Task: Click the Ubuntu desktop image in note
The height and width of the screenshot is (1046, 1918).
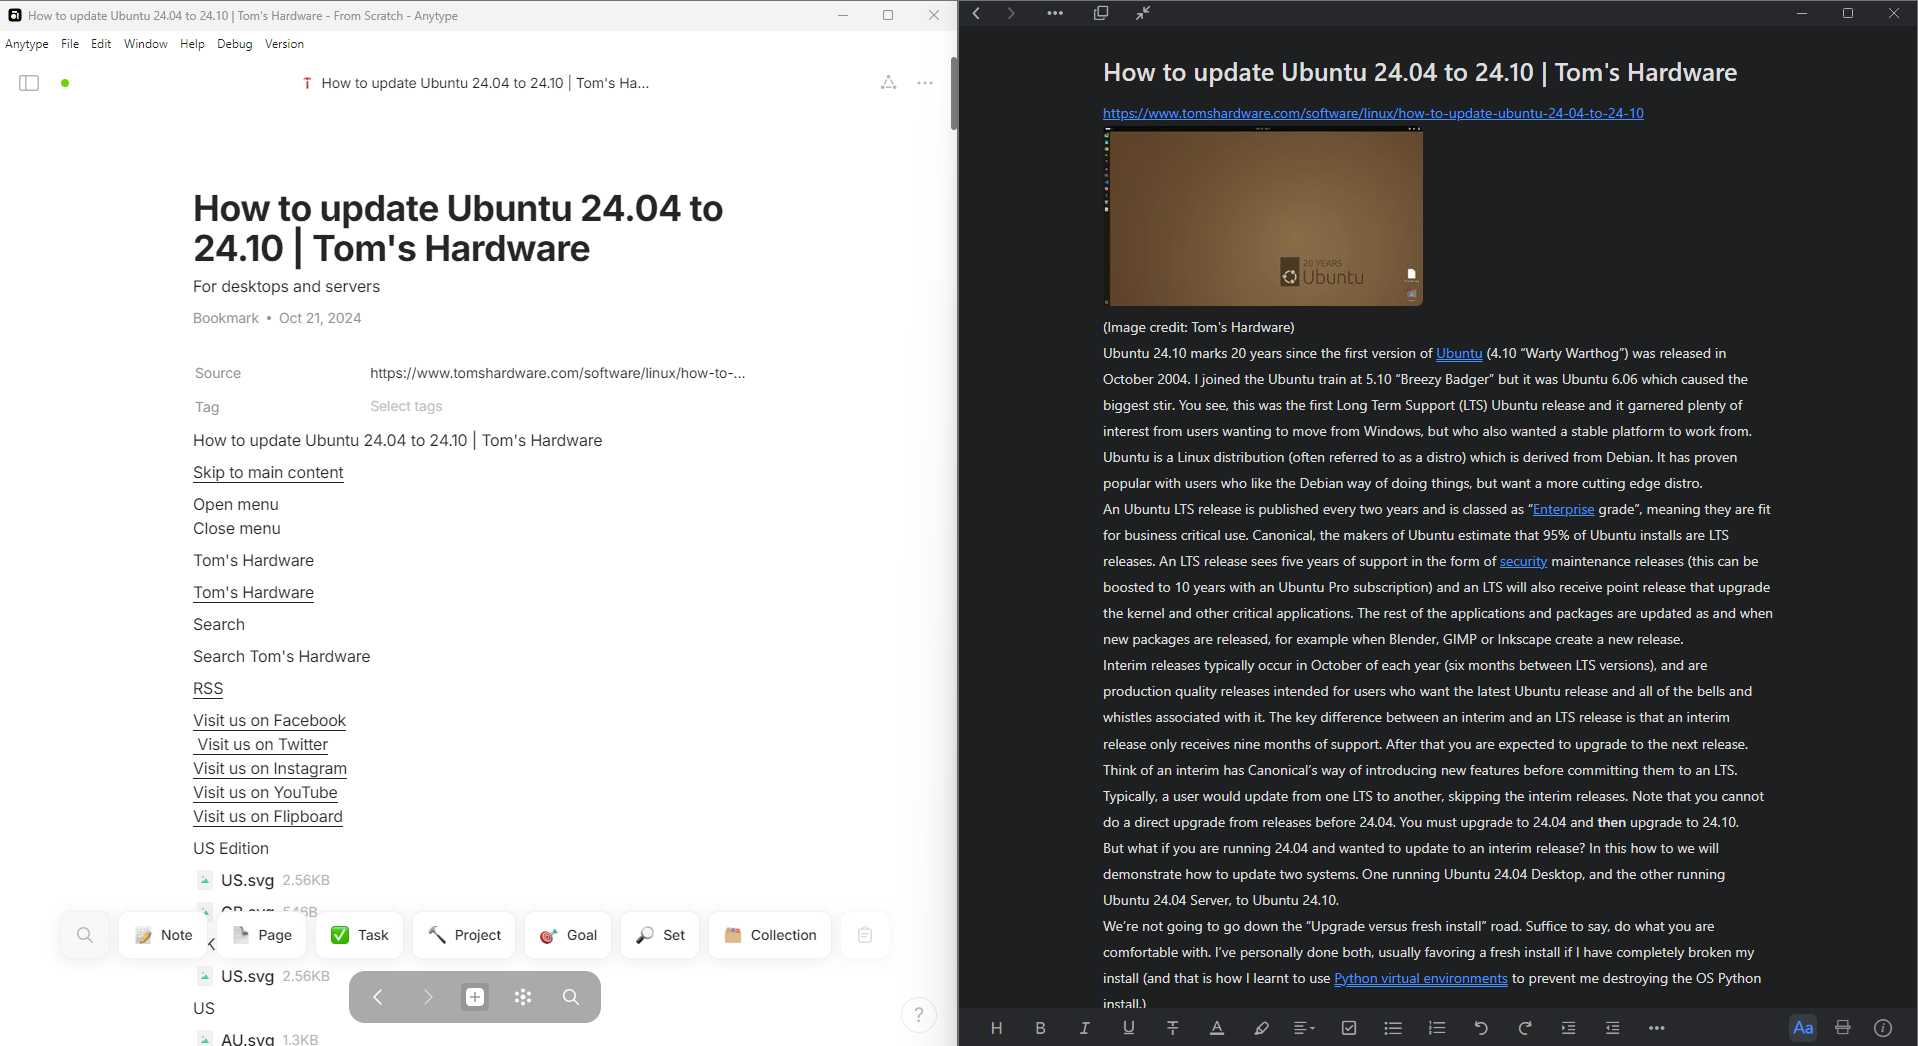Action: (1263, 217)
